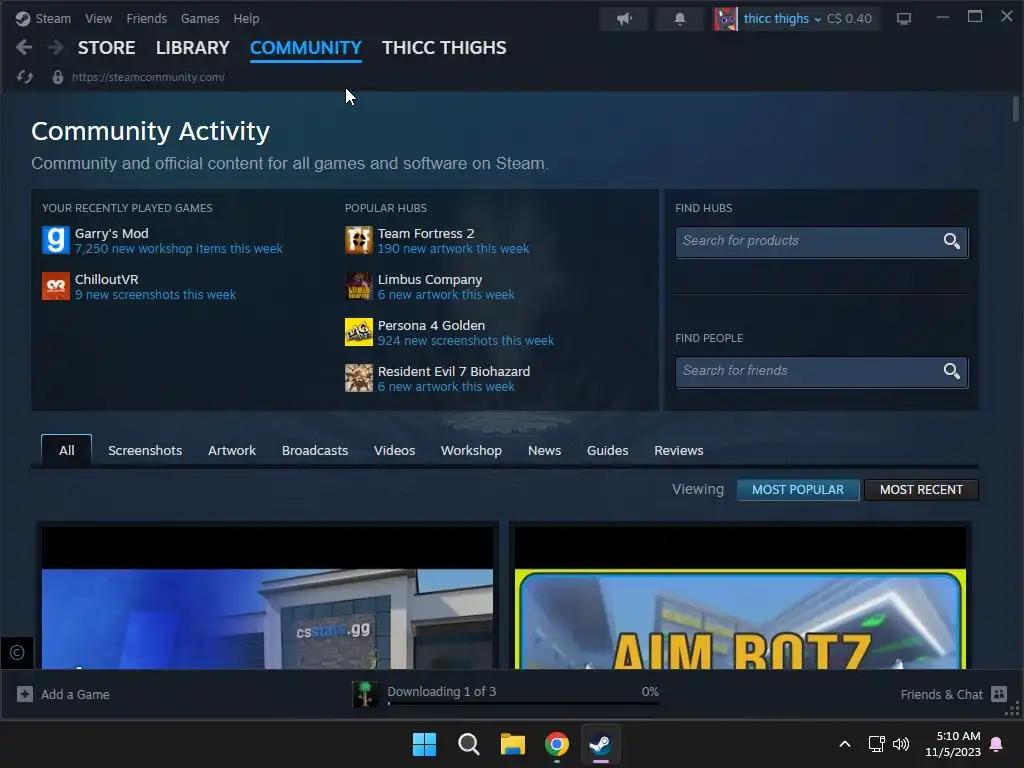Screen dimensions: 1024x768
Task: Click Add a Game label
Action: [x=75, y=695]
